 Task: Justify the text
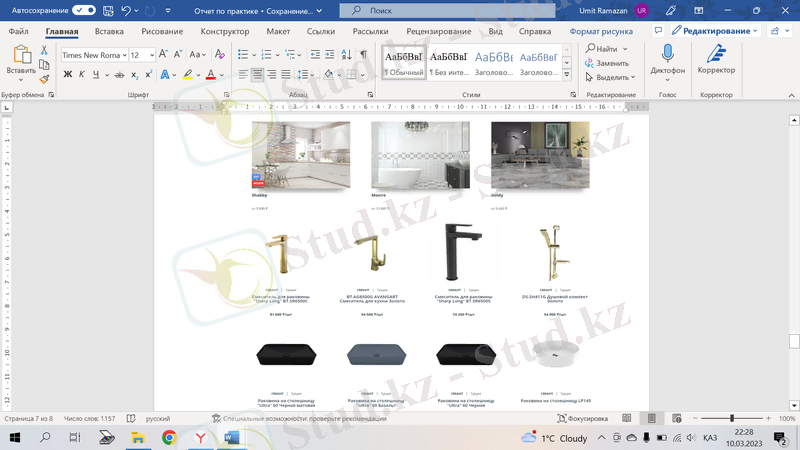coord(286,75)
